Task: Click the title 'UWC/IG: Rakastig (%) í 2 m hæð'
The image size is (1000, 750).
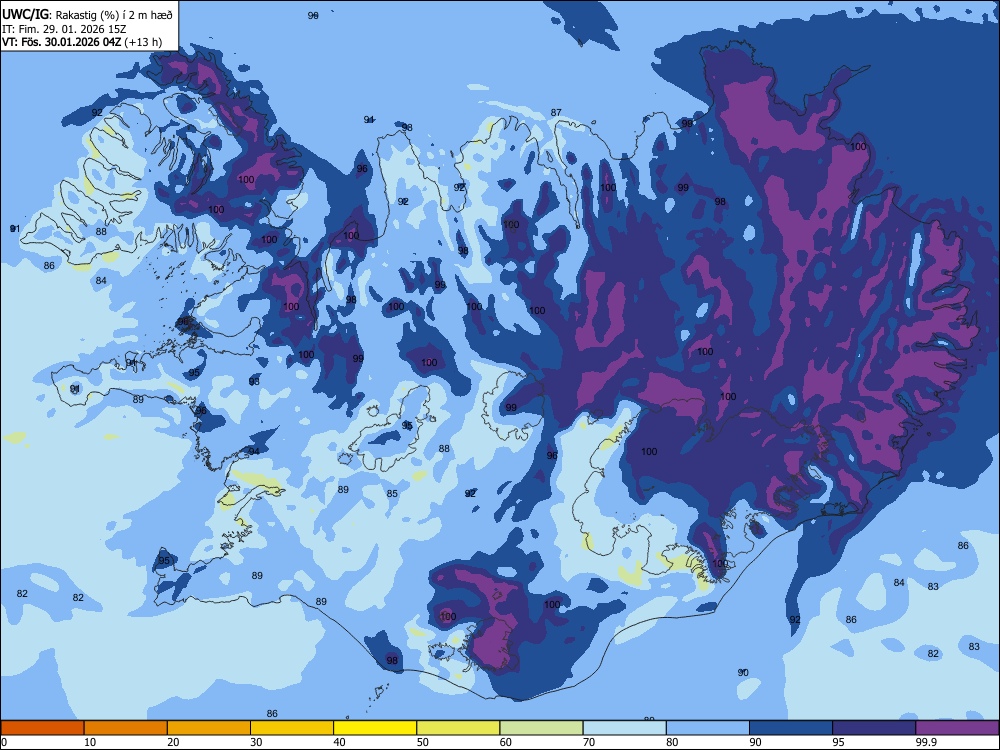Action: coord(87,15)
